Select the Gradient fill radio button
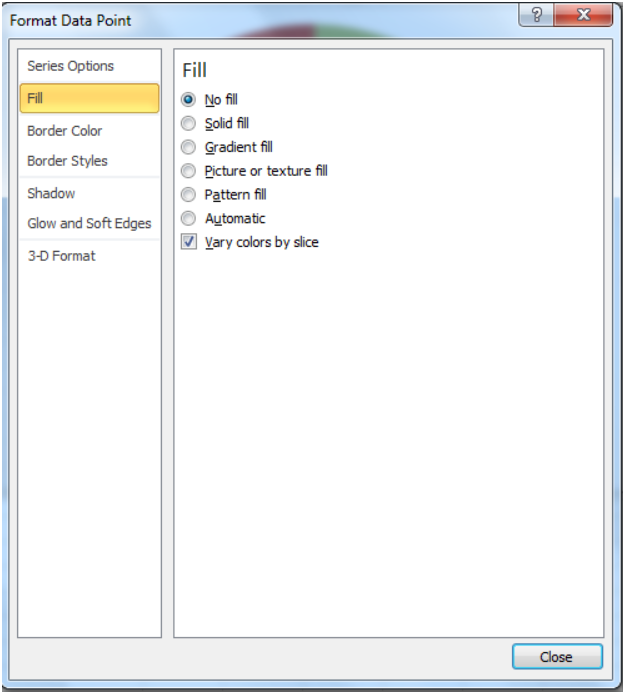Screen dimensions: 626x695 (x=188, y=147)
